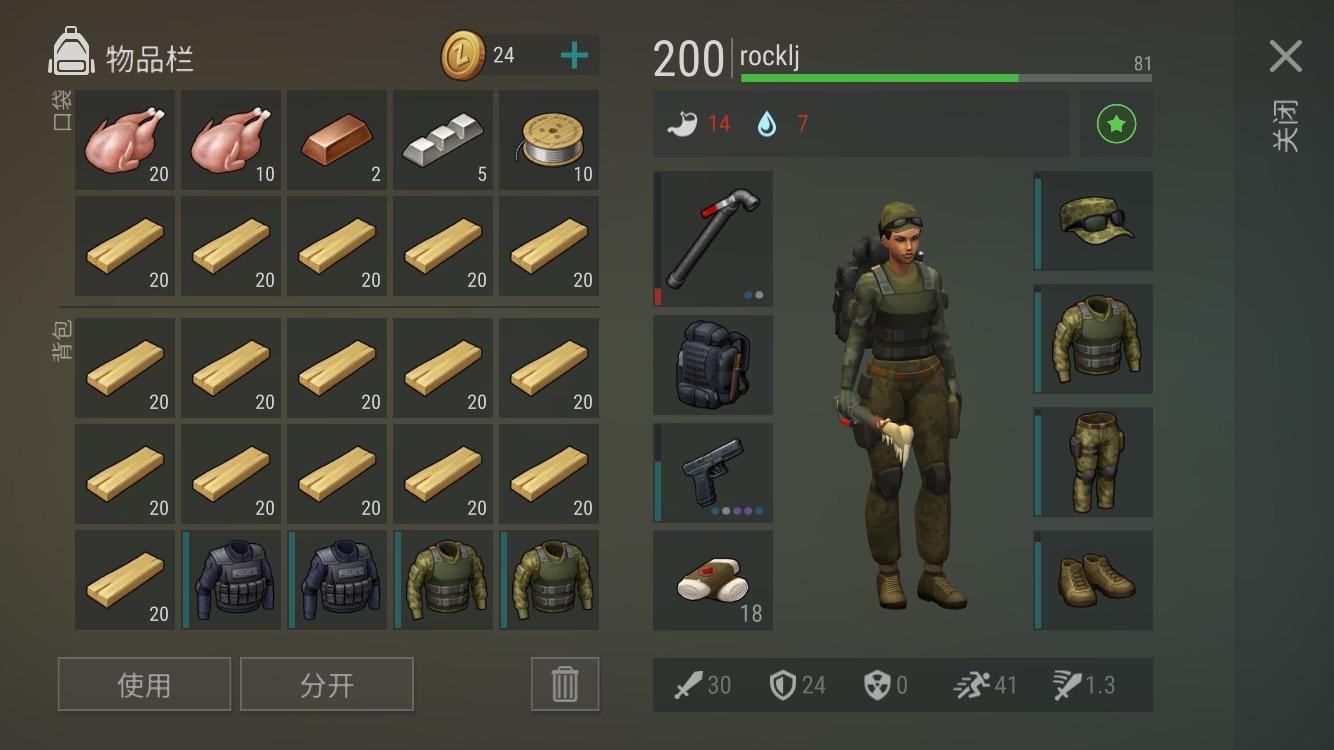This screenshot has height=750, width=1334.
Task: Select the pistol in weapon slot
Action: [713, 472]
